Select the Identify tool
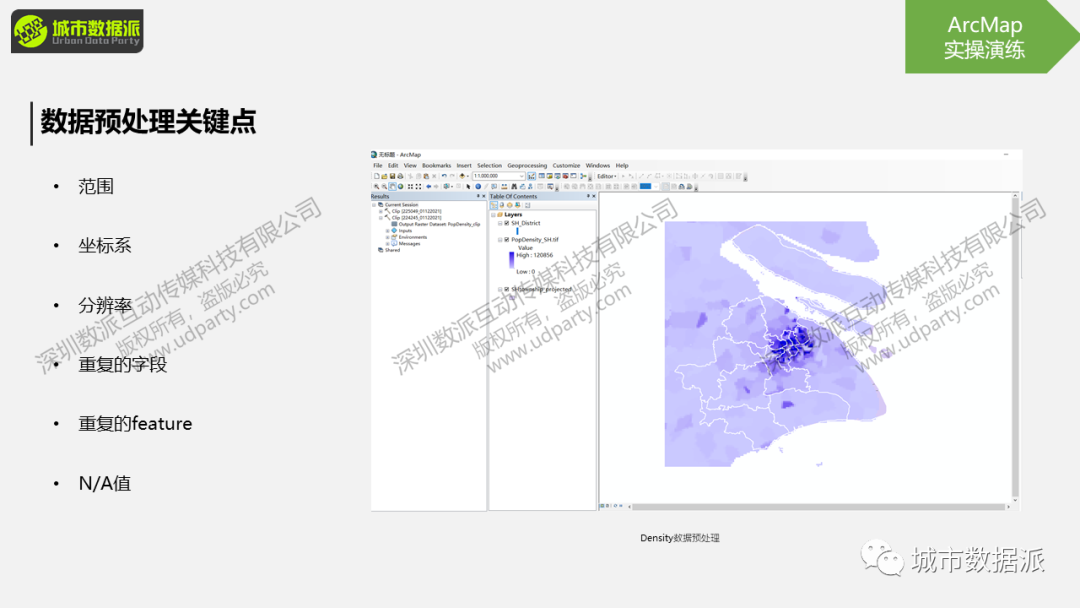 (478, 187)
